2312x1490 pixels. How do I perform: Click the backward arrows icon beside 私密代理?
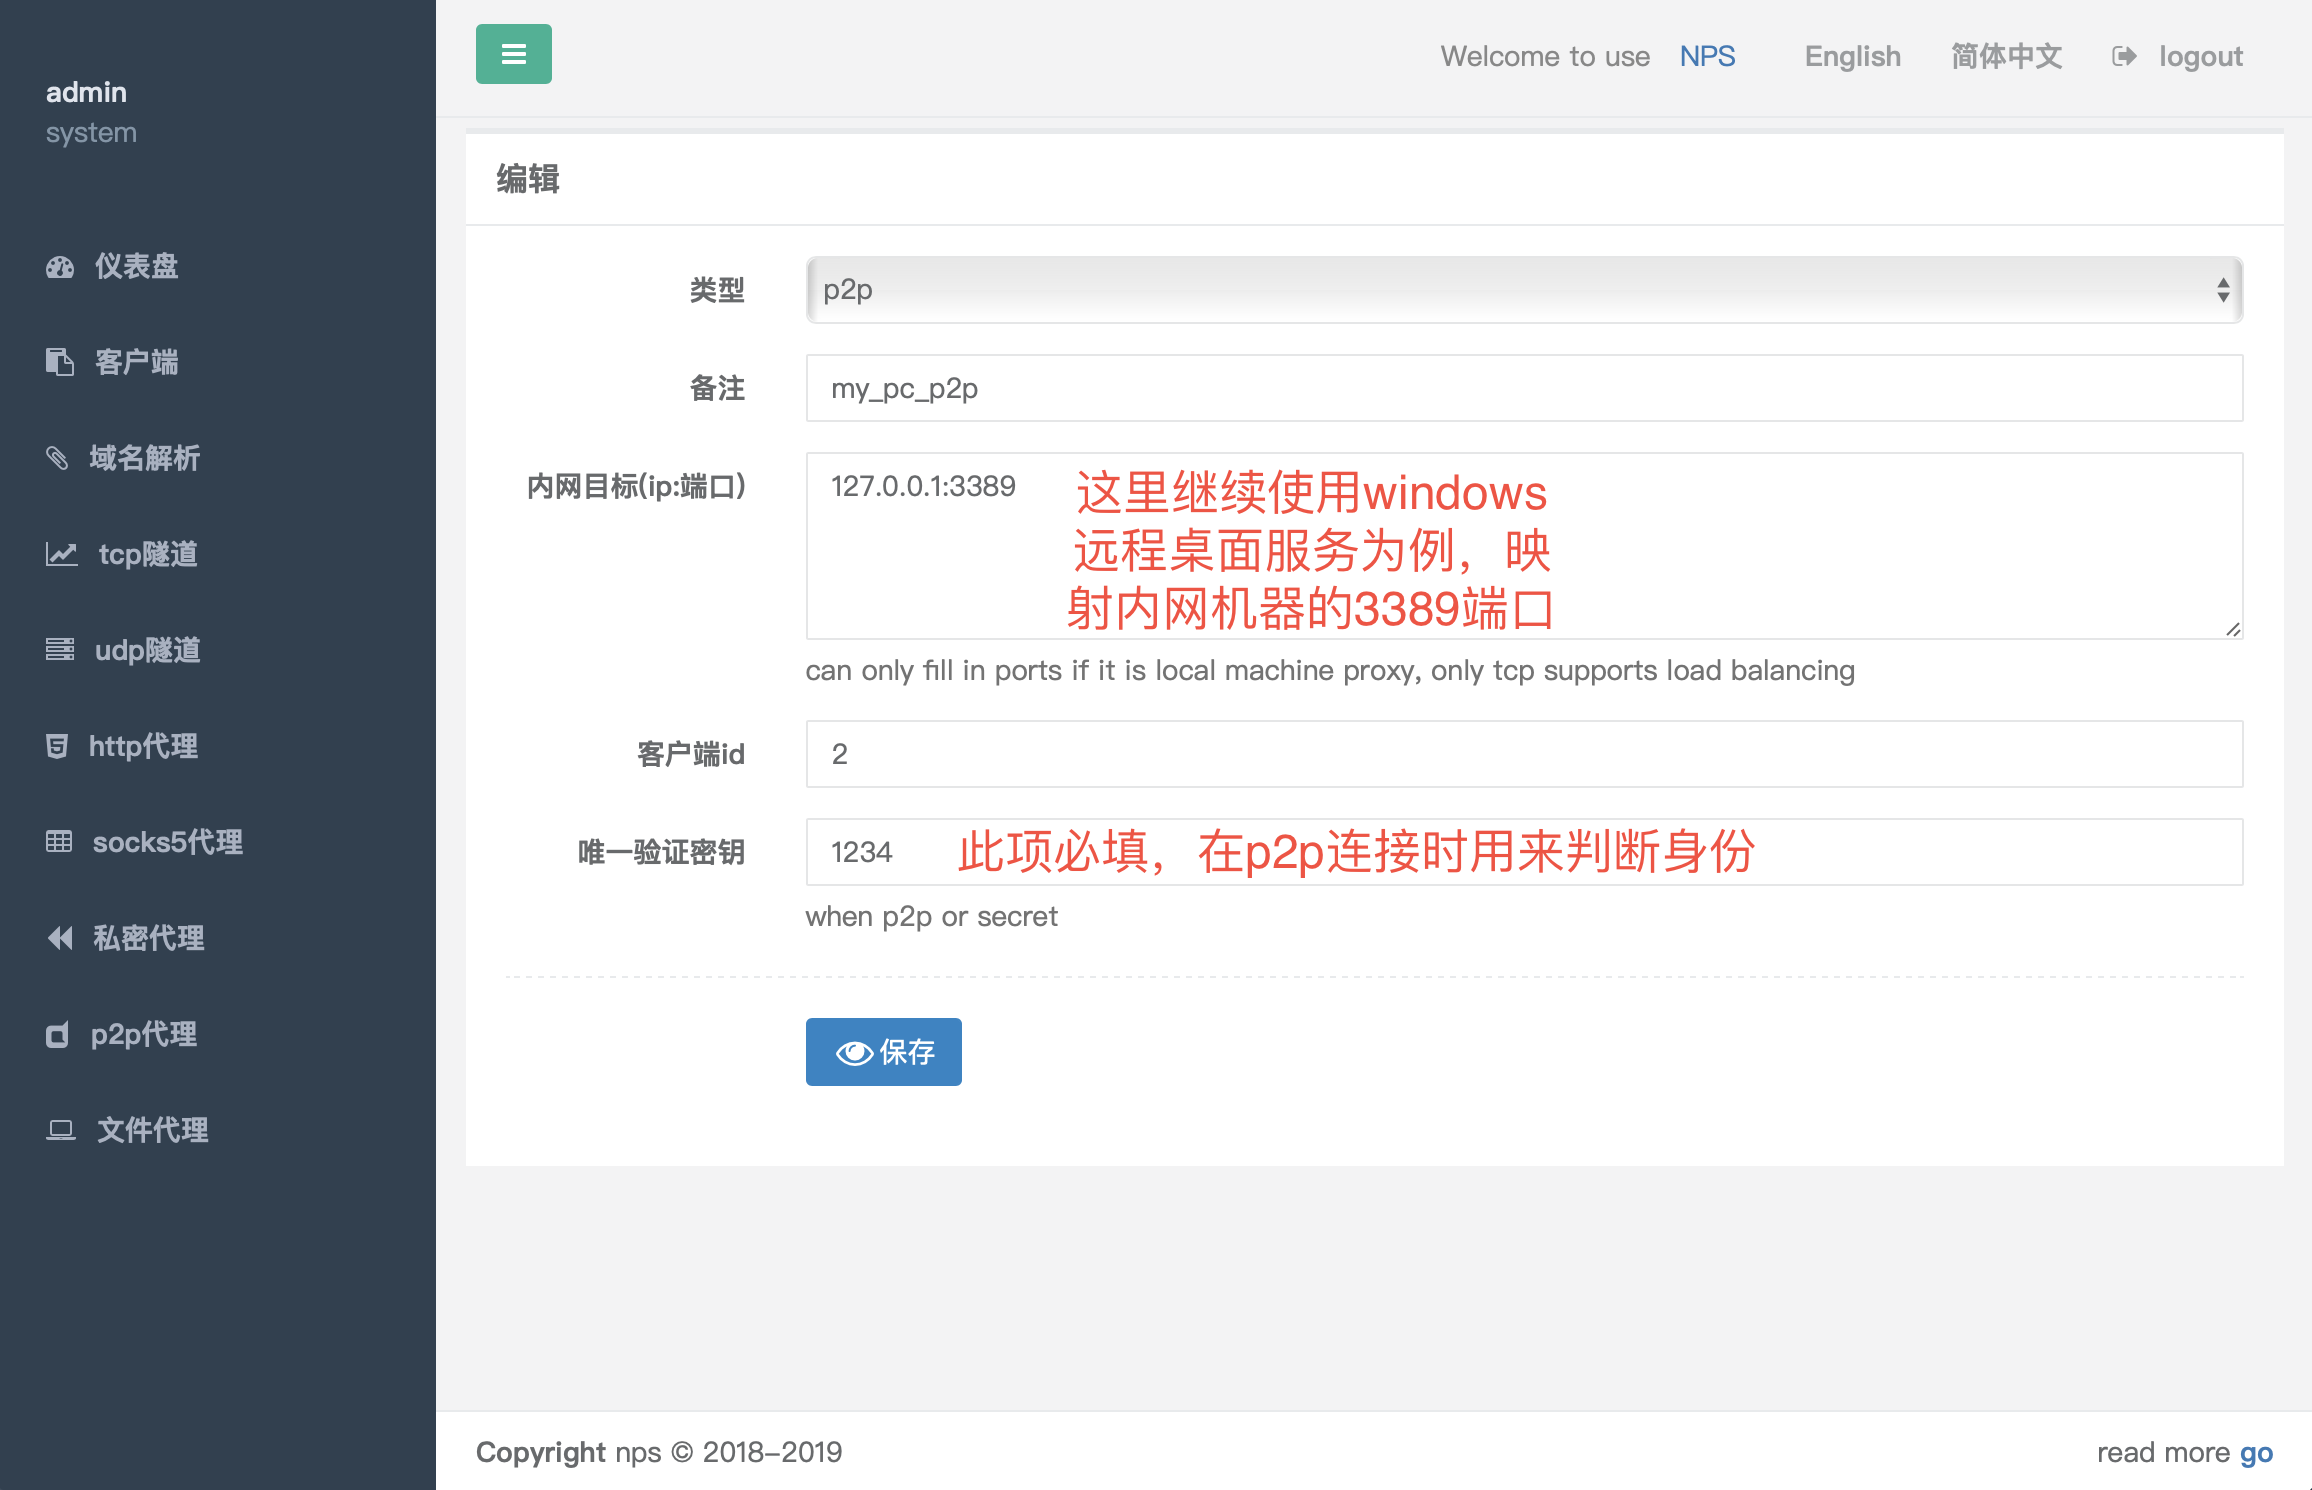pos(60,938)
